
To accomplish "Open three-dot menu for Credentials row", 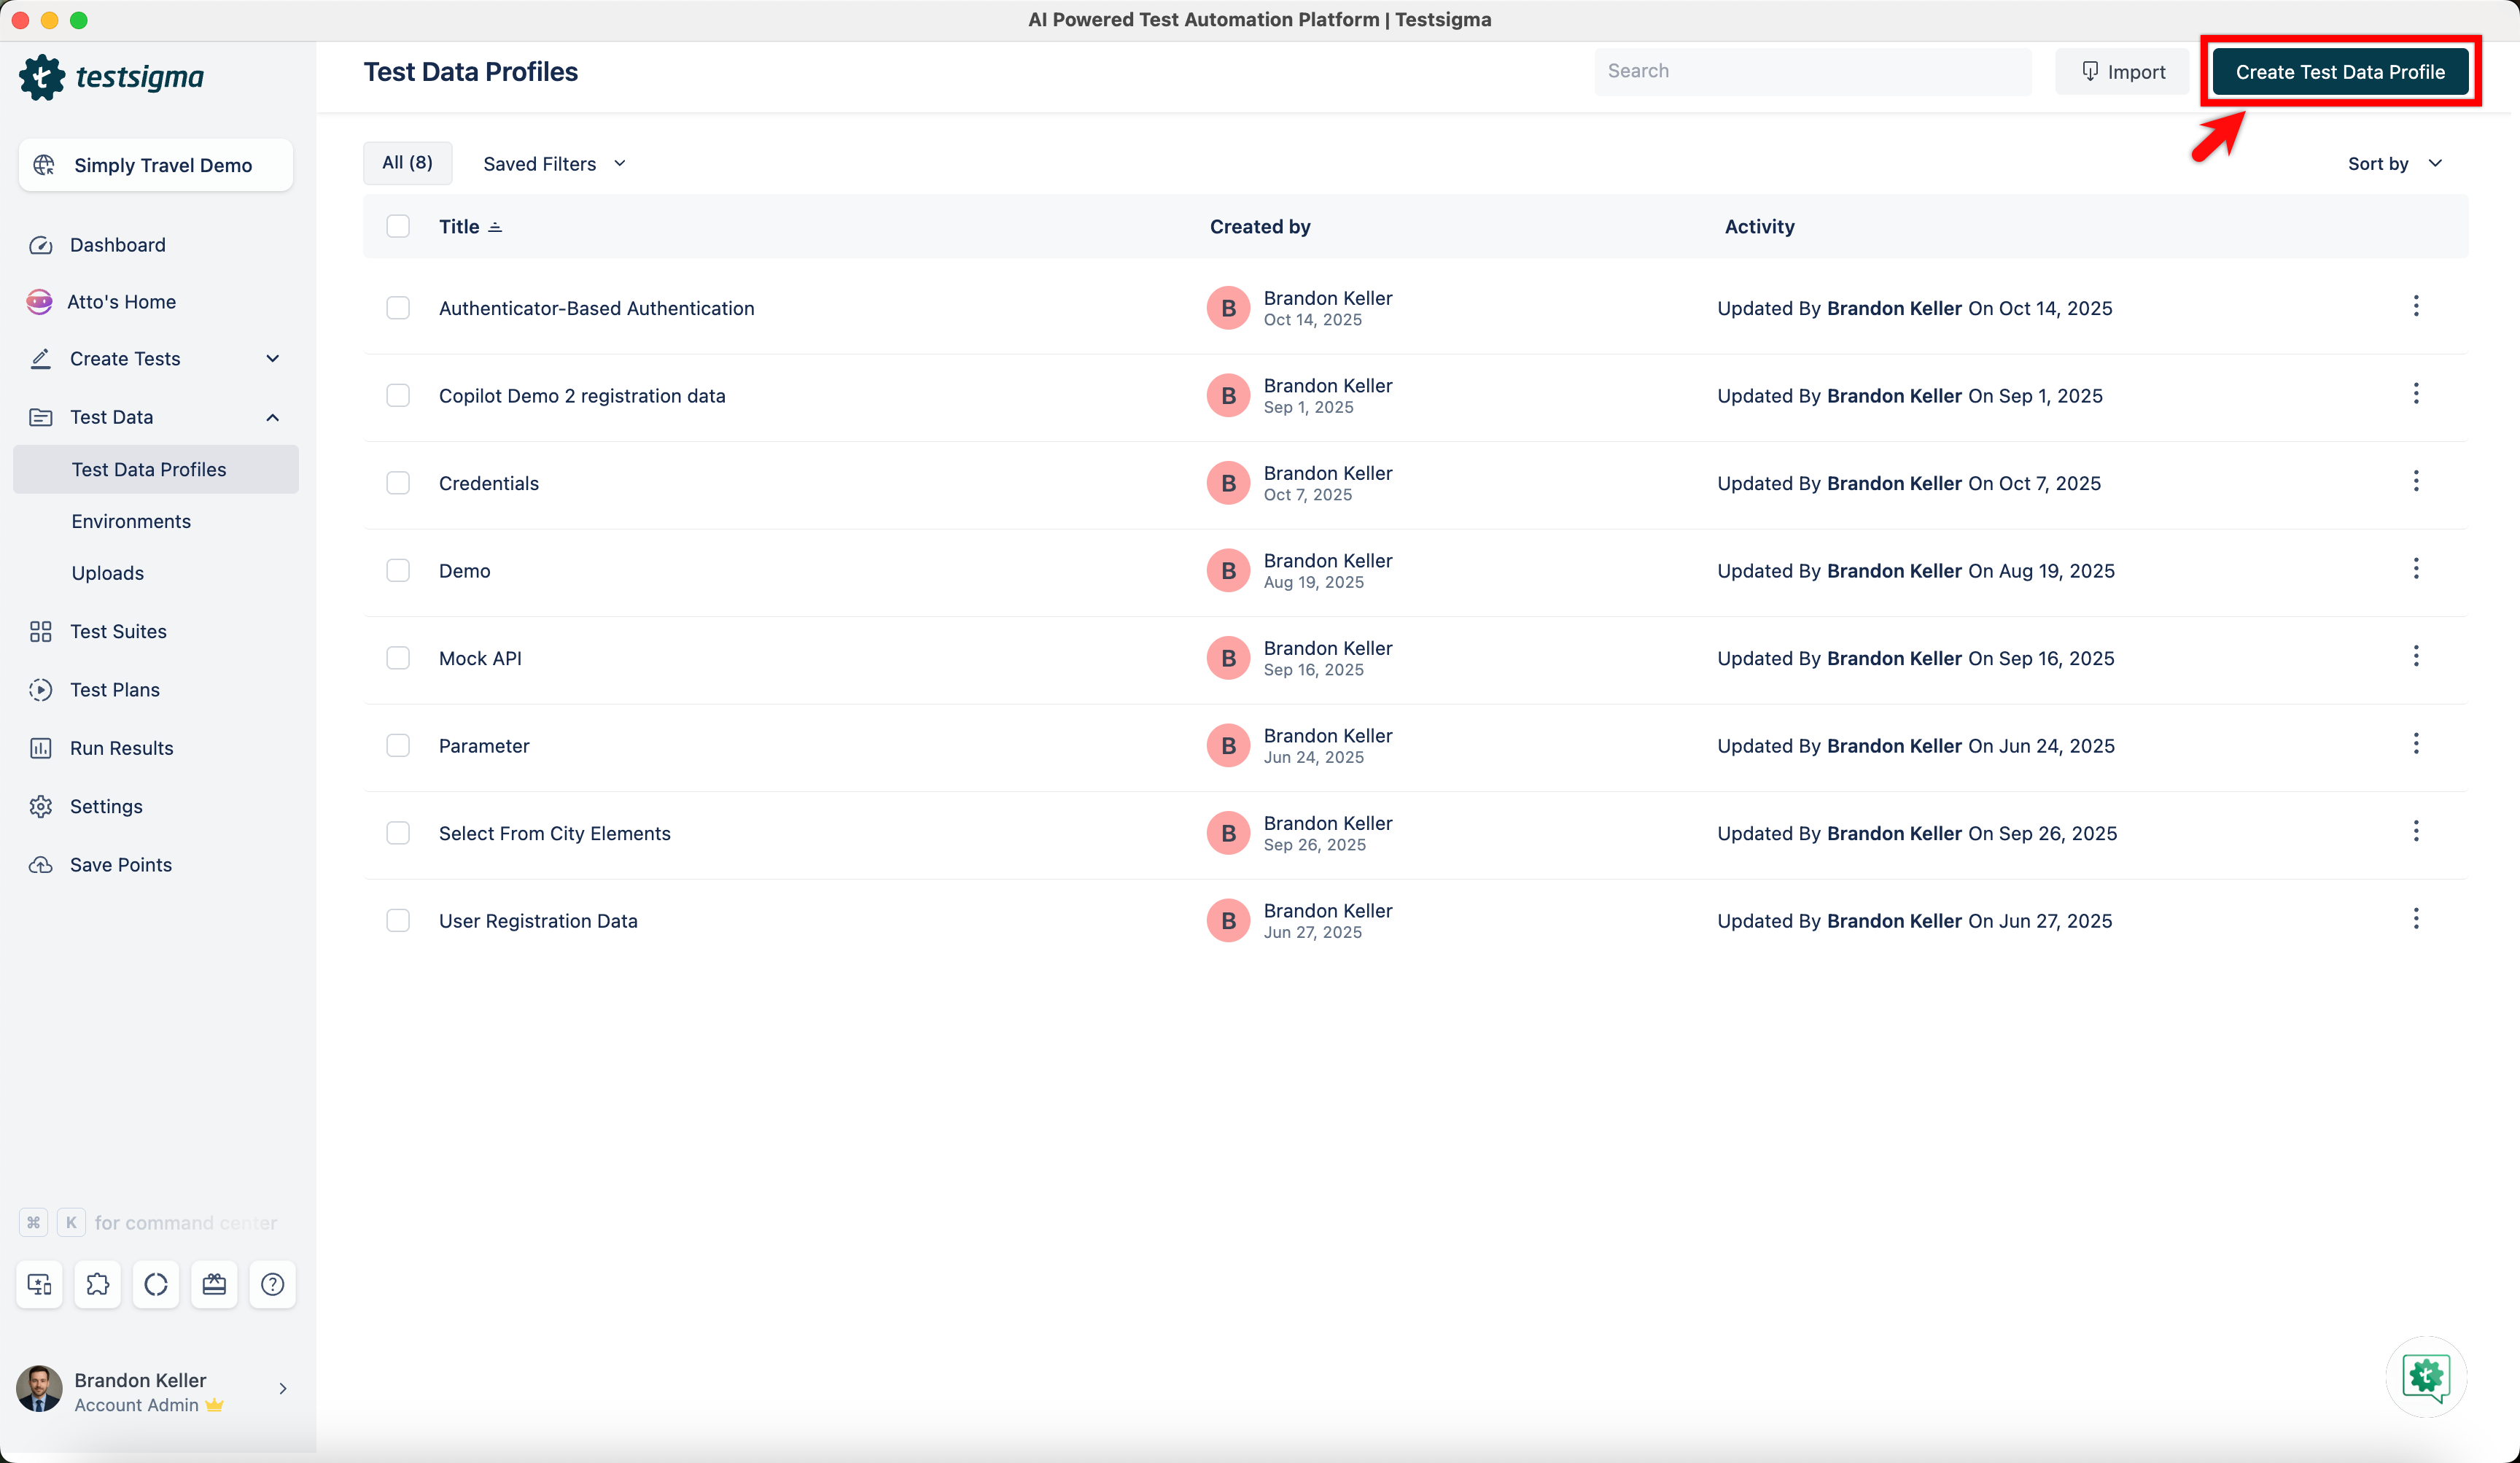I will click(2415, 482).
